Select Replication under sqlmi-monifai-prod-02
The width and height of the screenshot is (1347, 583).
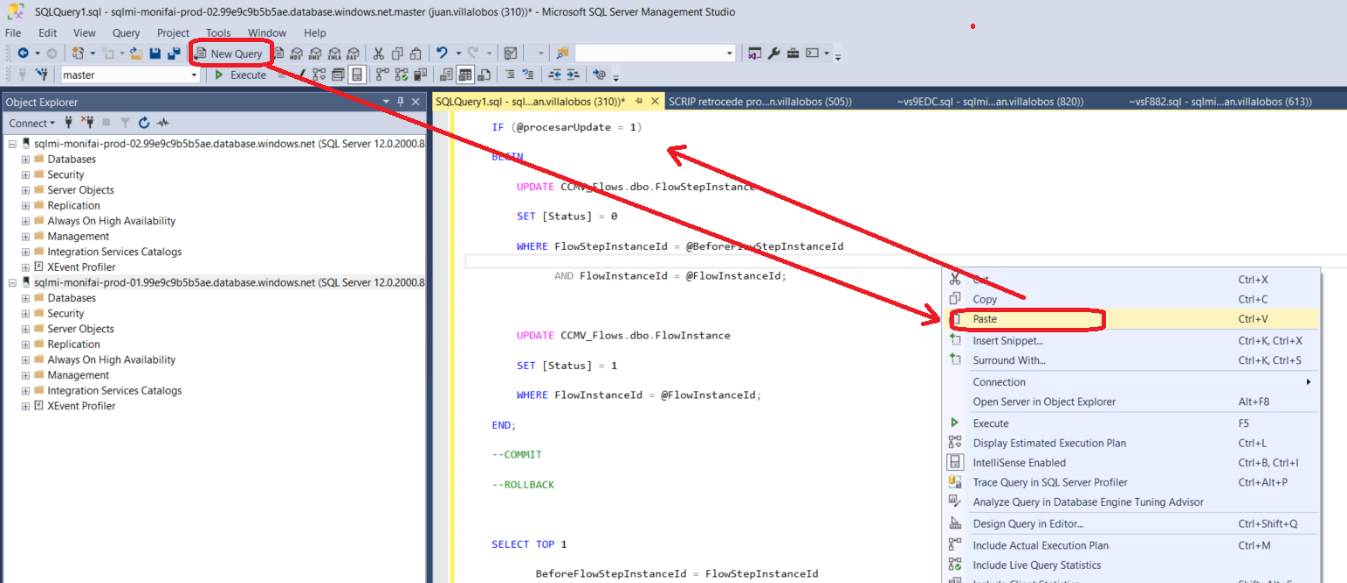74,205
